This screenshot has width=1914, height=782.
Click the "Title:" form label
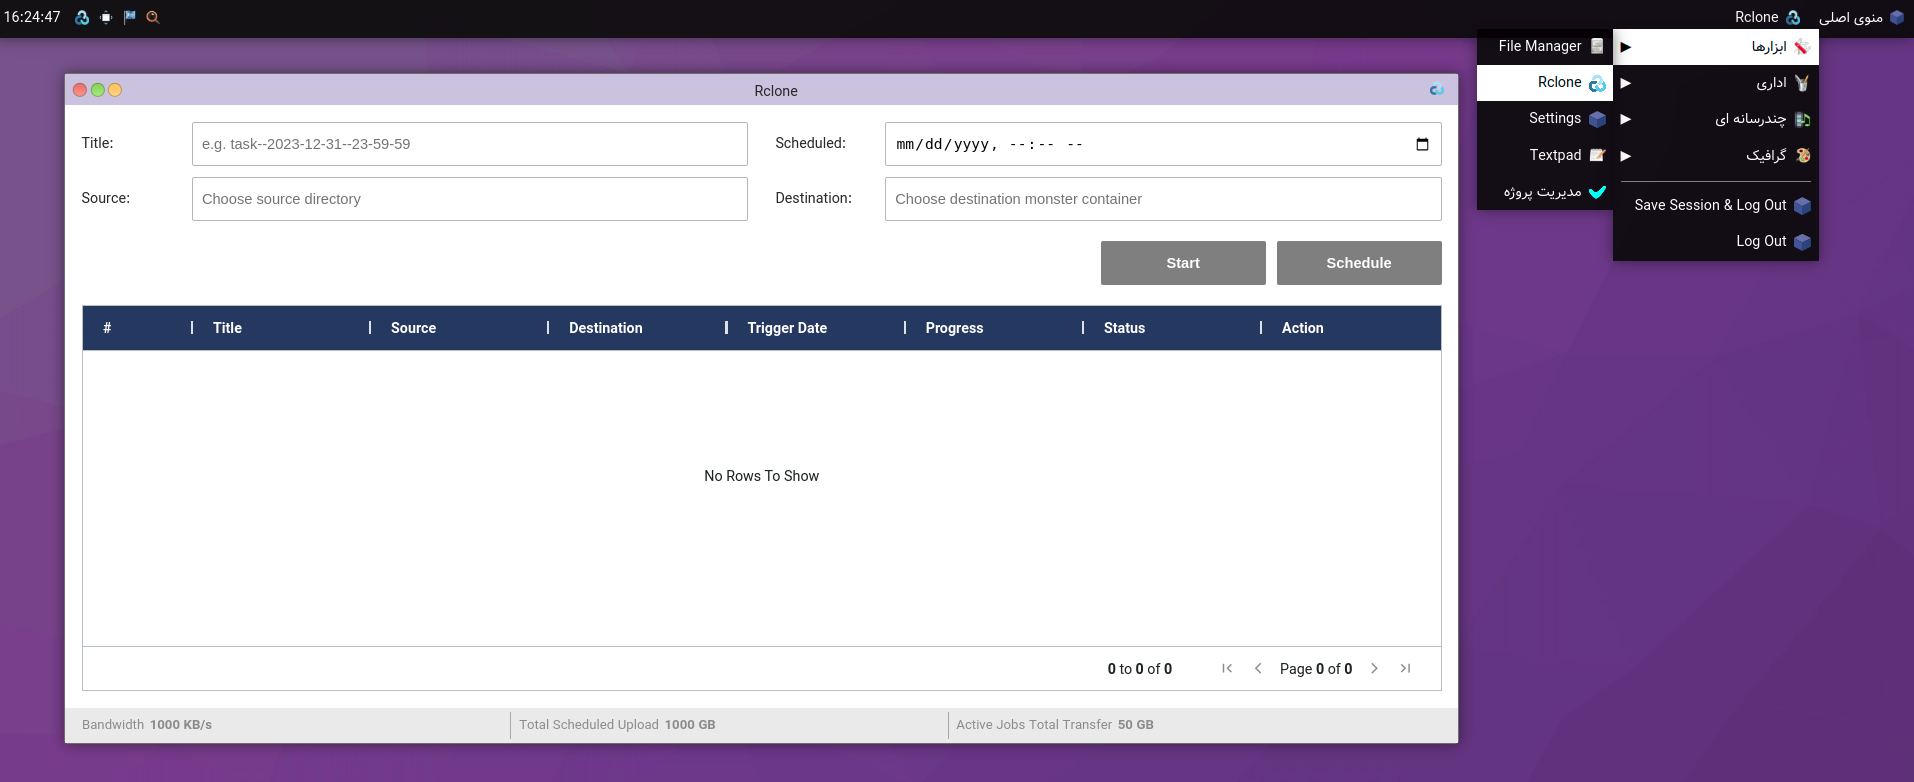point(97,143)
